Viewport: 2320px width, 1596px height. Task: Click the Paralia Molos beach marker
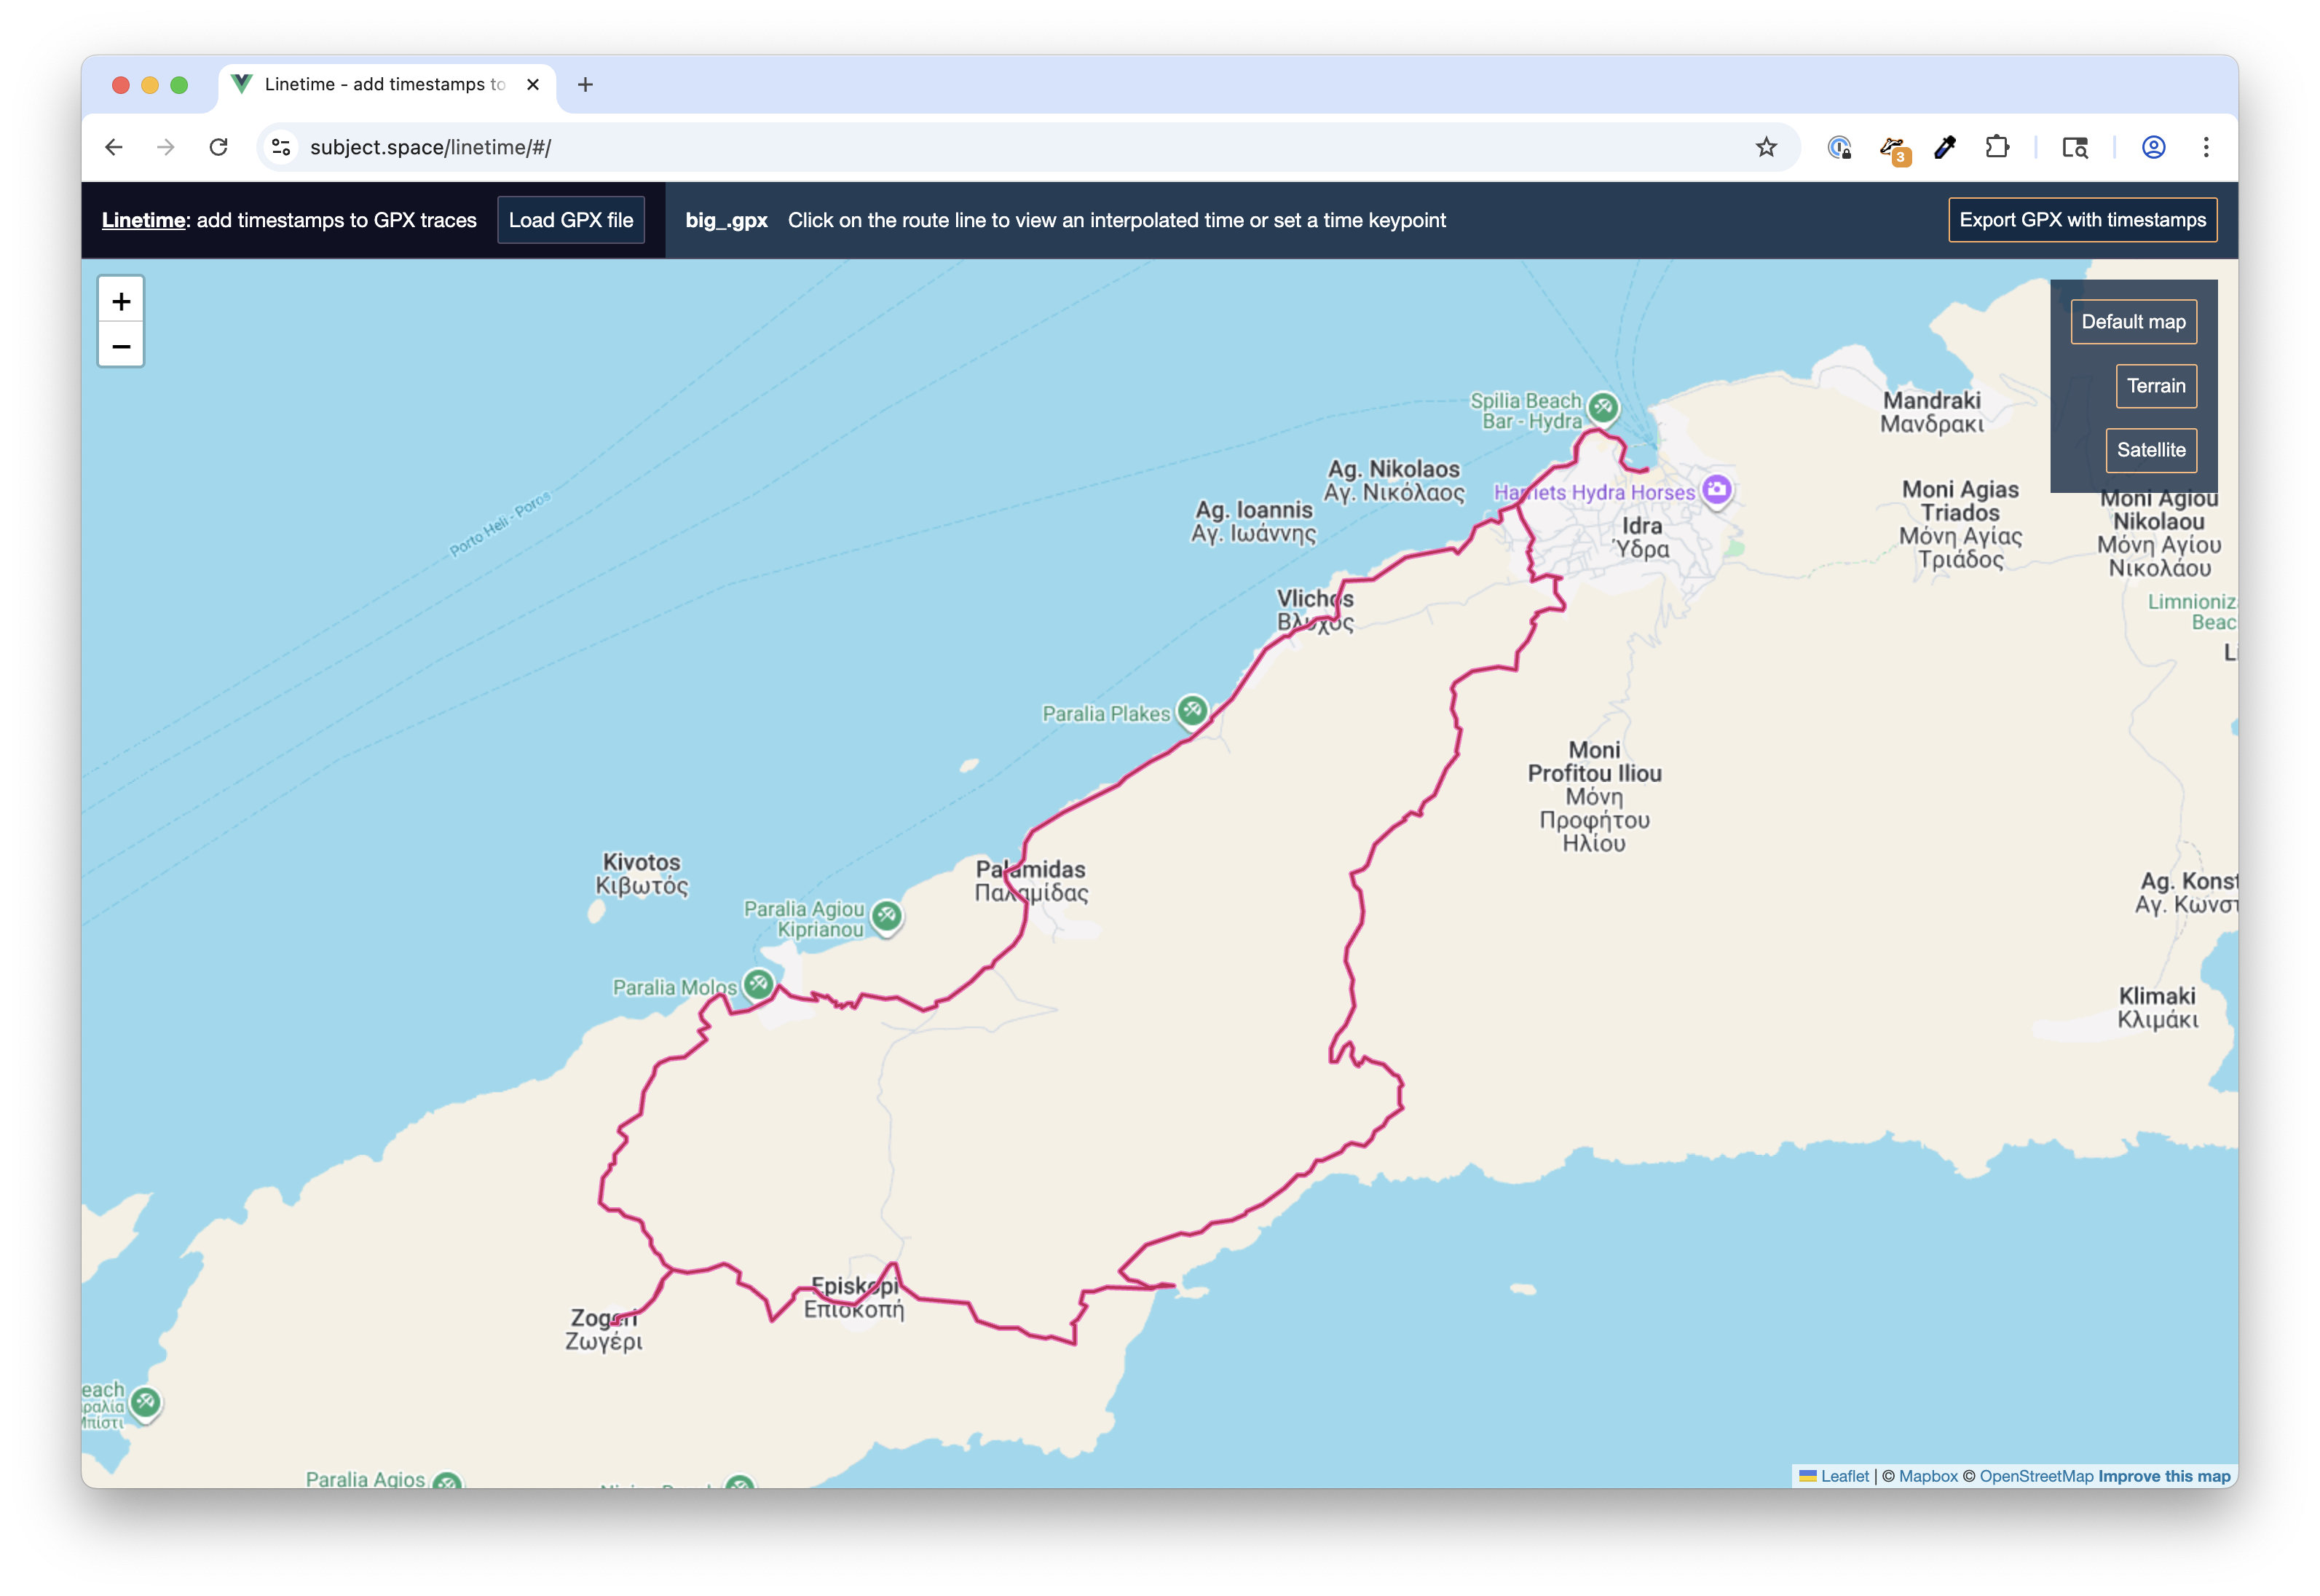pyautogui.click(x=759, y=984)
